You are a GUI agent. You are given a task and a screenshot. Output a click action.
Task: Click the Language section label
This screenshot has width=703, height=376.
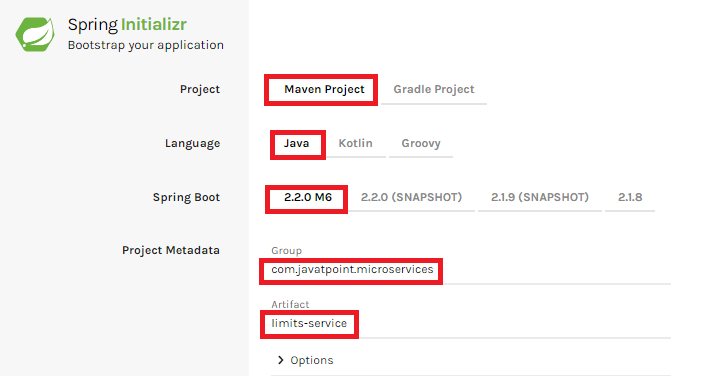point(192,143)
